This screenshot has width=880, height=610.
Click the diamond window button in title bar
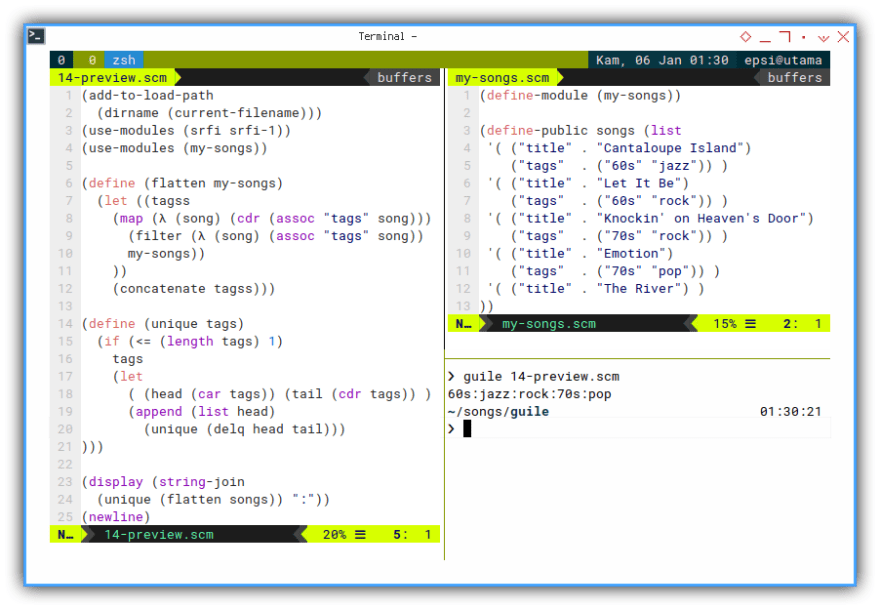pyautogui.click(x=745, y=36)
